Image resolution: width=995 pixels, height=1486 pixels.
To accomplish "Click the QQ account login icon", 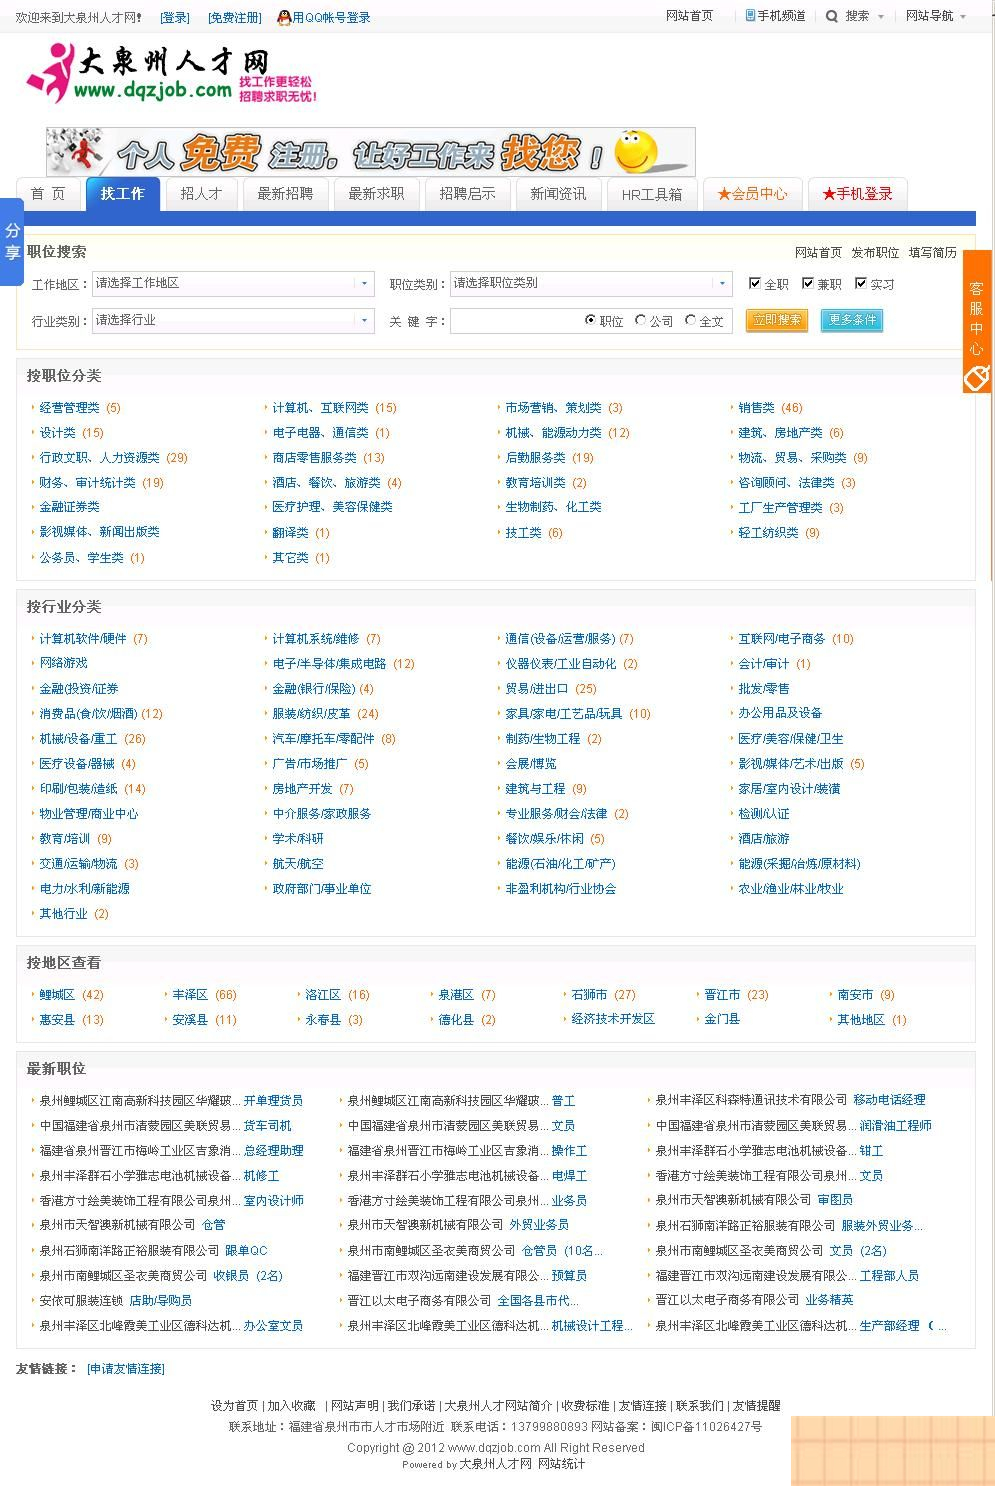I will point(286,17).
